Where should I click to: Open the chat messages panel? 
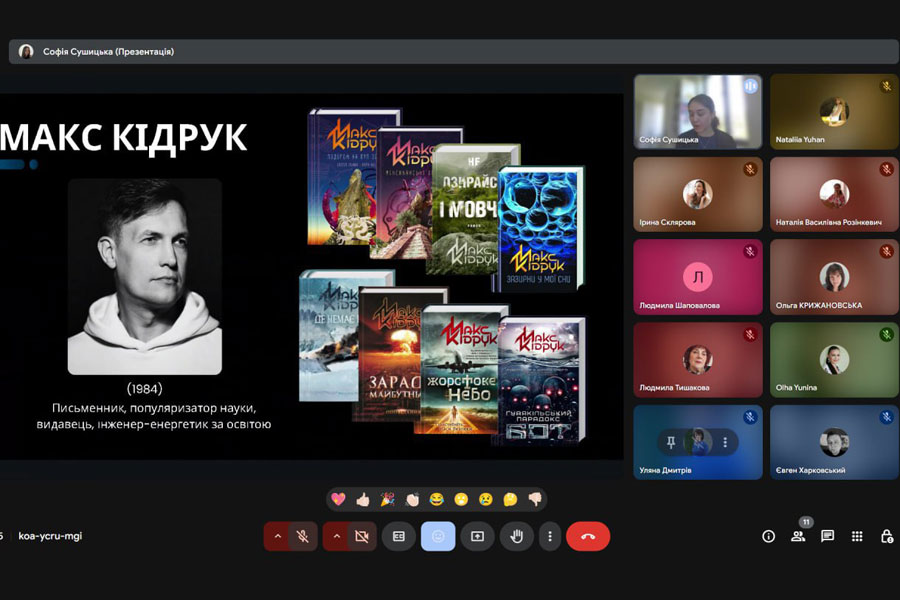[x=827, y=536]
